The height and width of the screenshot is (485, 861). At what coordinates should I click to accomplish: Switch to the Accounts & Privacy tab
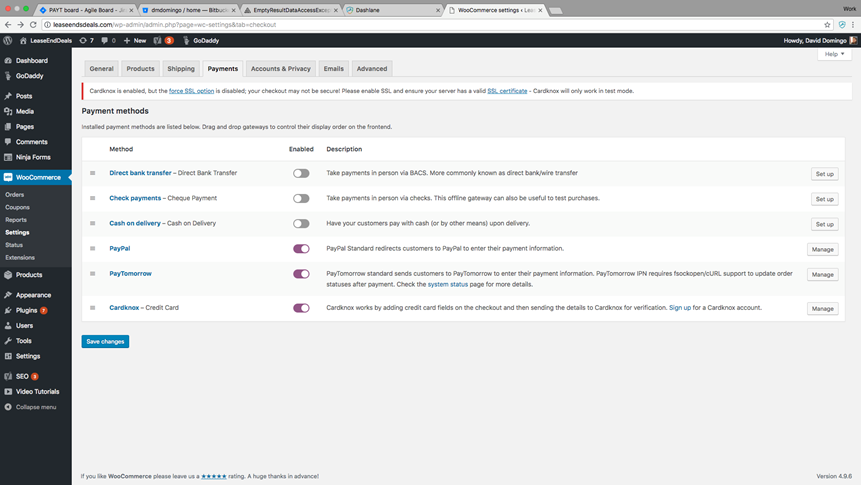tap(281, 69)
